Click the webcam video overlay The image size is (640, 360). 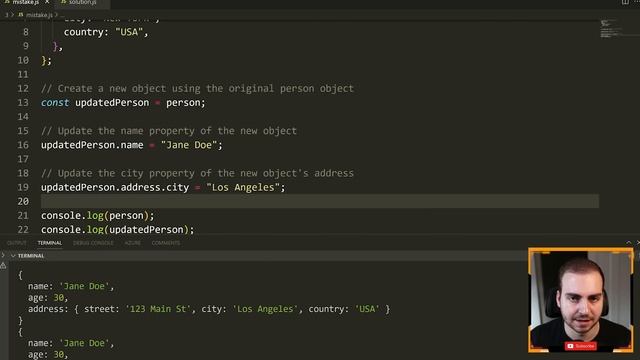pyautogui.click(x=580, y=300)
